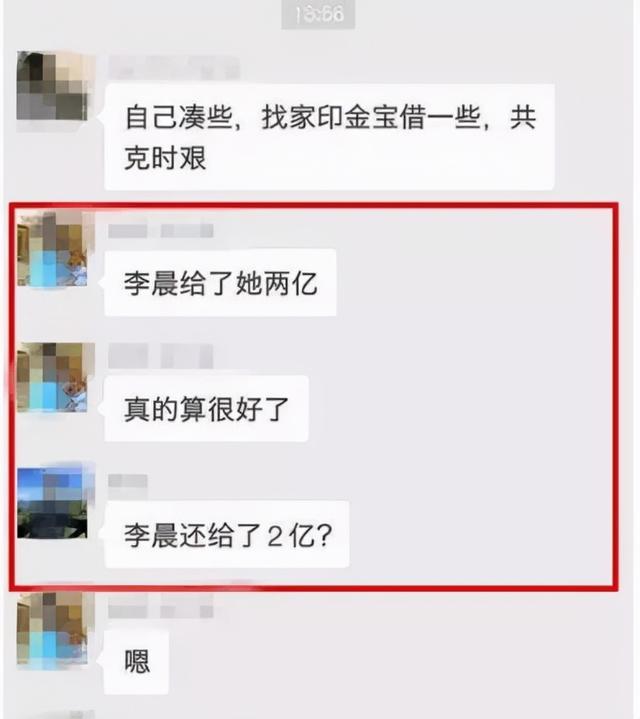The height and width of the screenshot is (719, 640).
Task: Tap blurred sender name above 李晨给了她两亿
Action: (161, 231)
